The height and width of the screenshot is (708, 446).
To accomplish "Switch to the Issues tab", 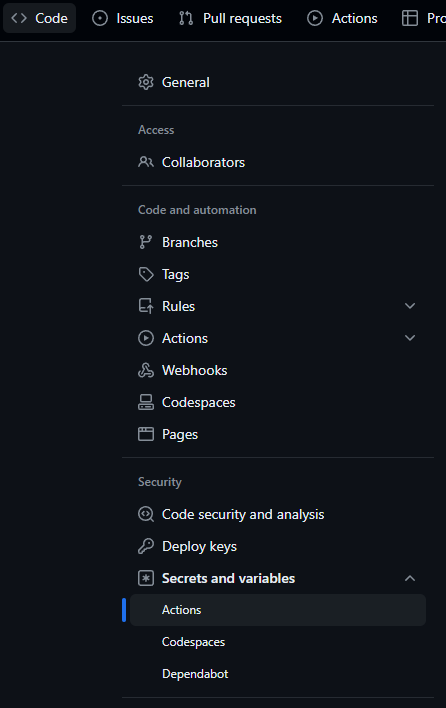I will (x=123, y=18).
